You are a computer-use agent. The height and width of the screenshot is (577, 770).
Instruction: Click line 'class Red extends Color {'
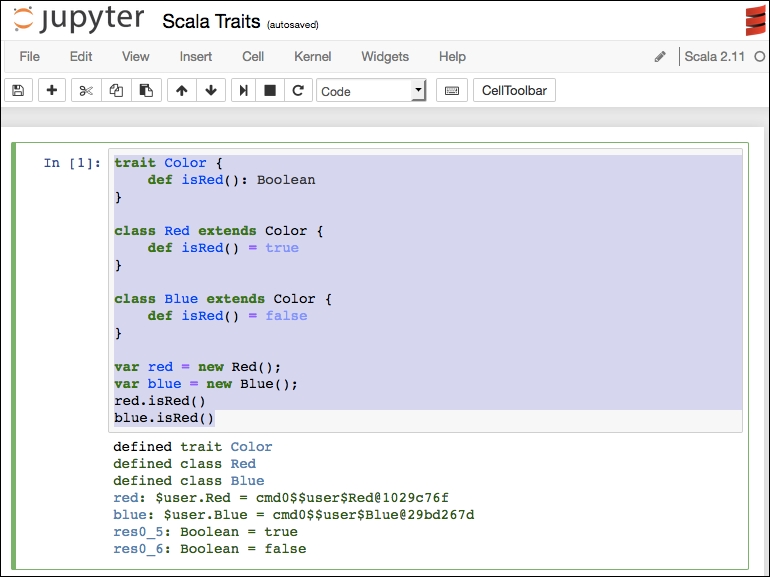point(219,231)
